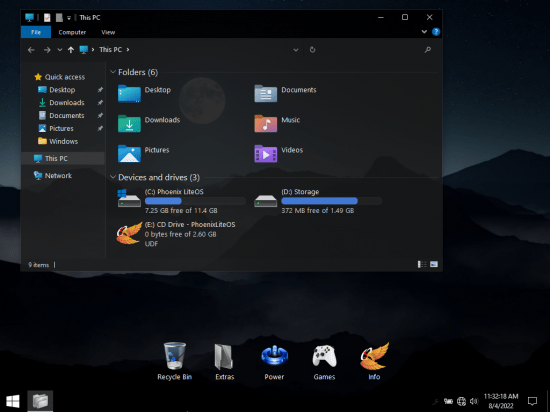Open the Documents folder icon in Folders
550x412 pixels.
point(266,94)
